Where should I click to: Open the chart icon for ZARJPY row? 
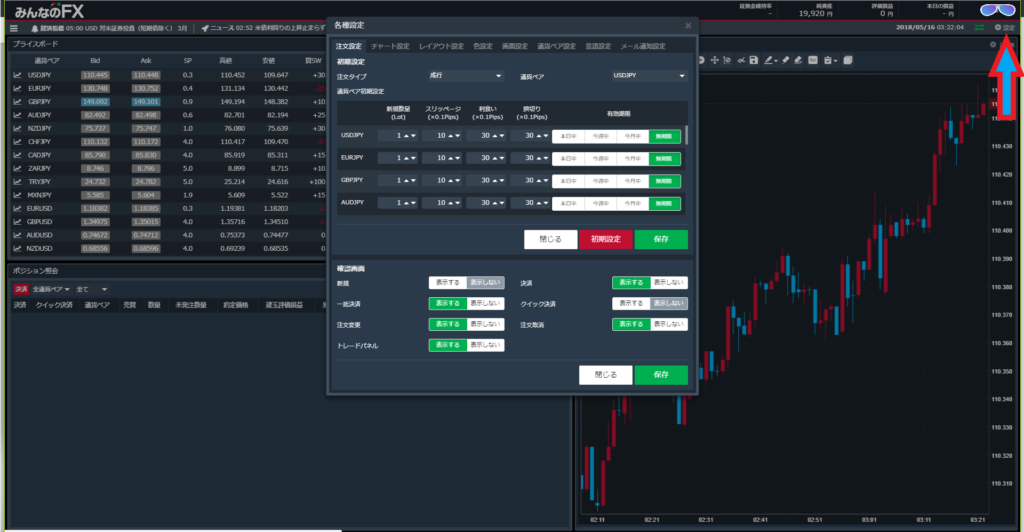tap(18, 168)
